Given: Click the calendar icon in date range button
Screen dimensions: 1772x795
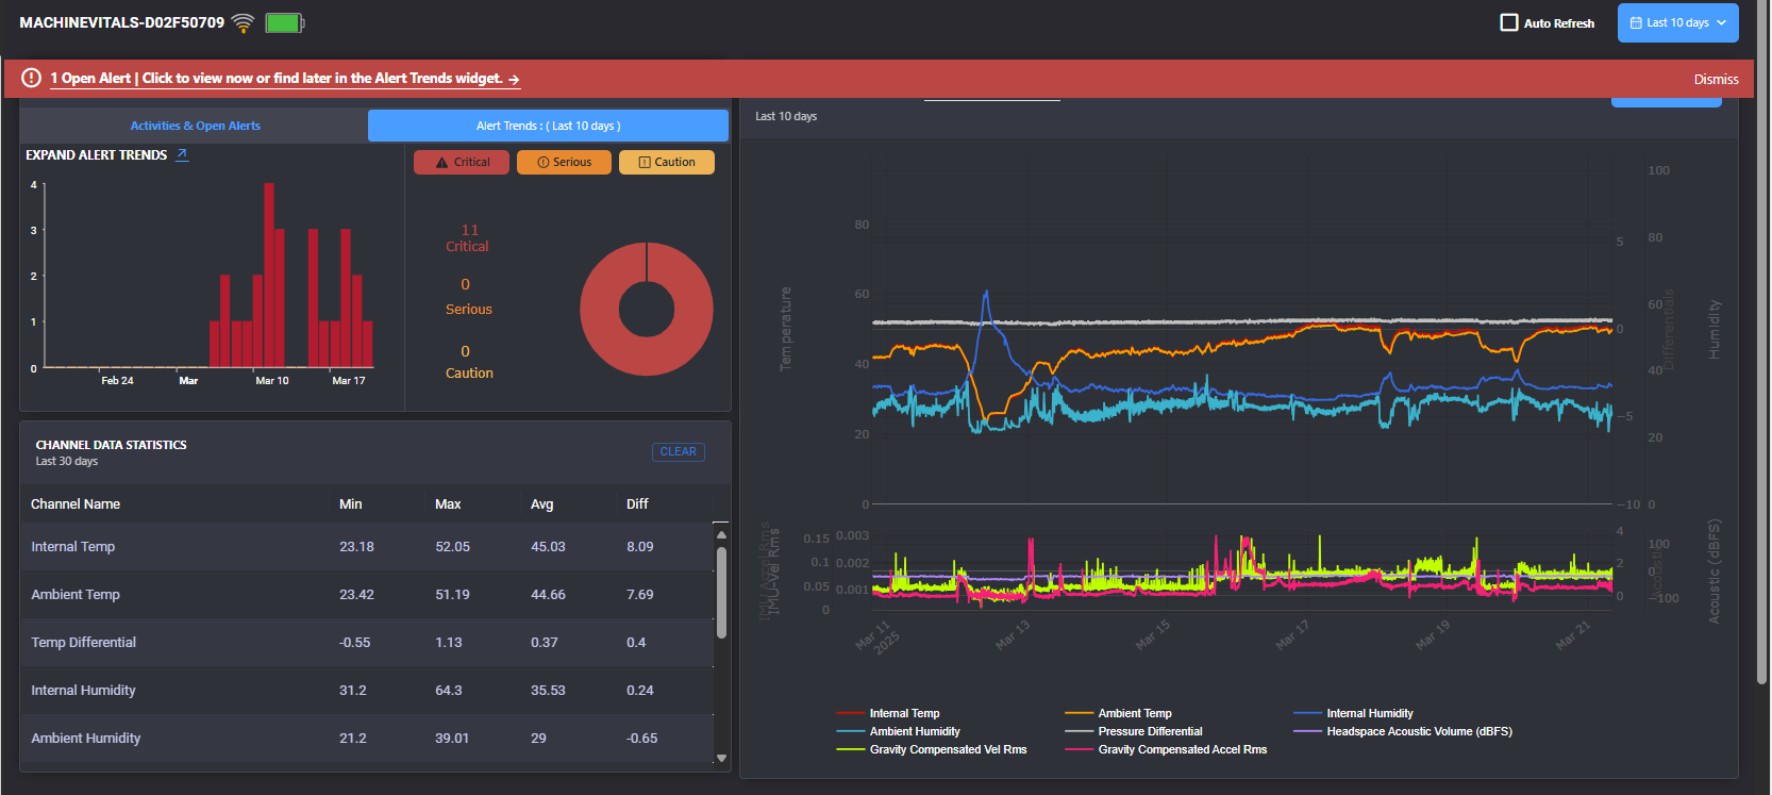Looking at the screenshot, I should click(x=1636, y=23).
